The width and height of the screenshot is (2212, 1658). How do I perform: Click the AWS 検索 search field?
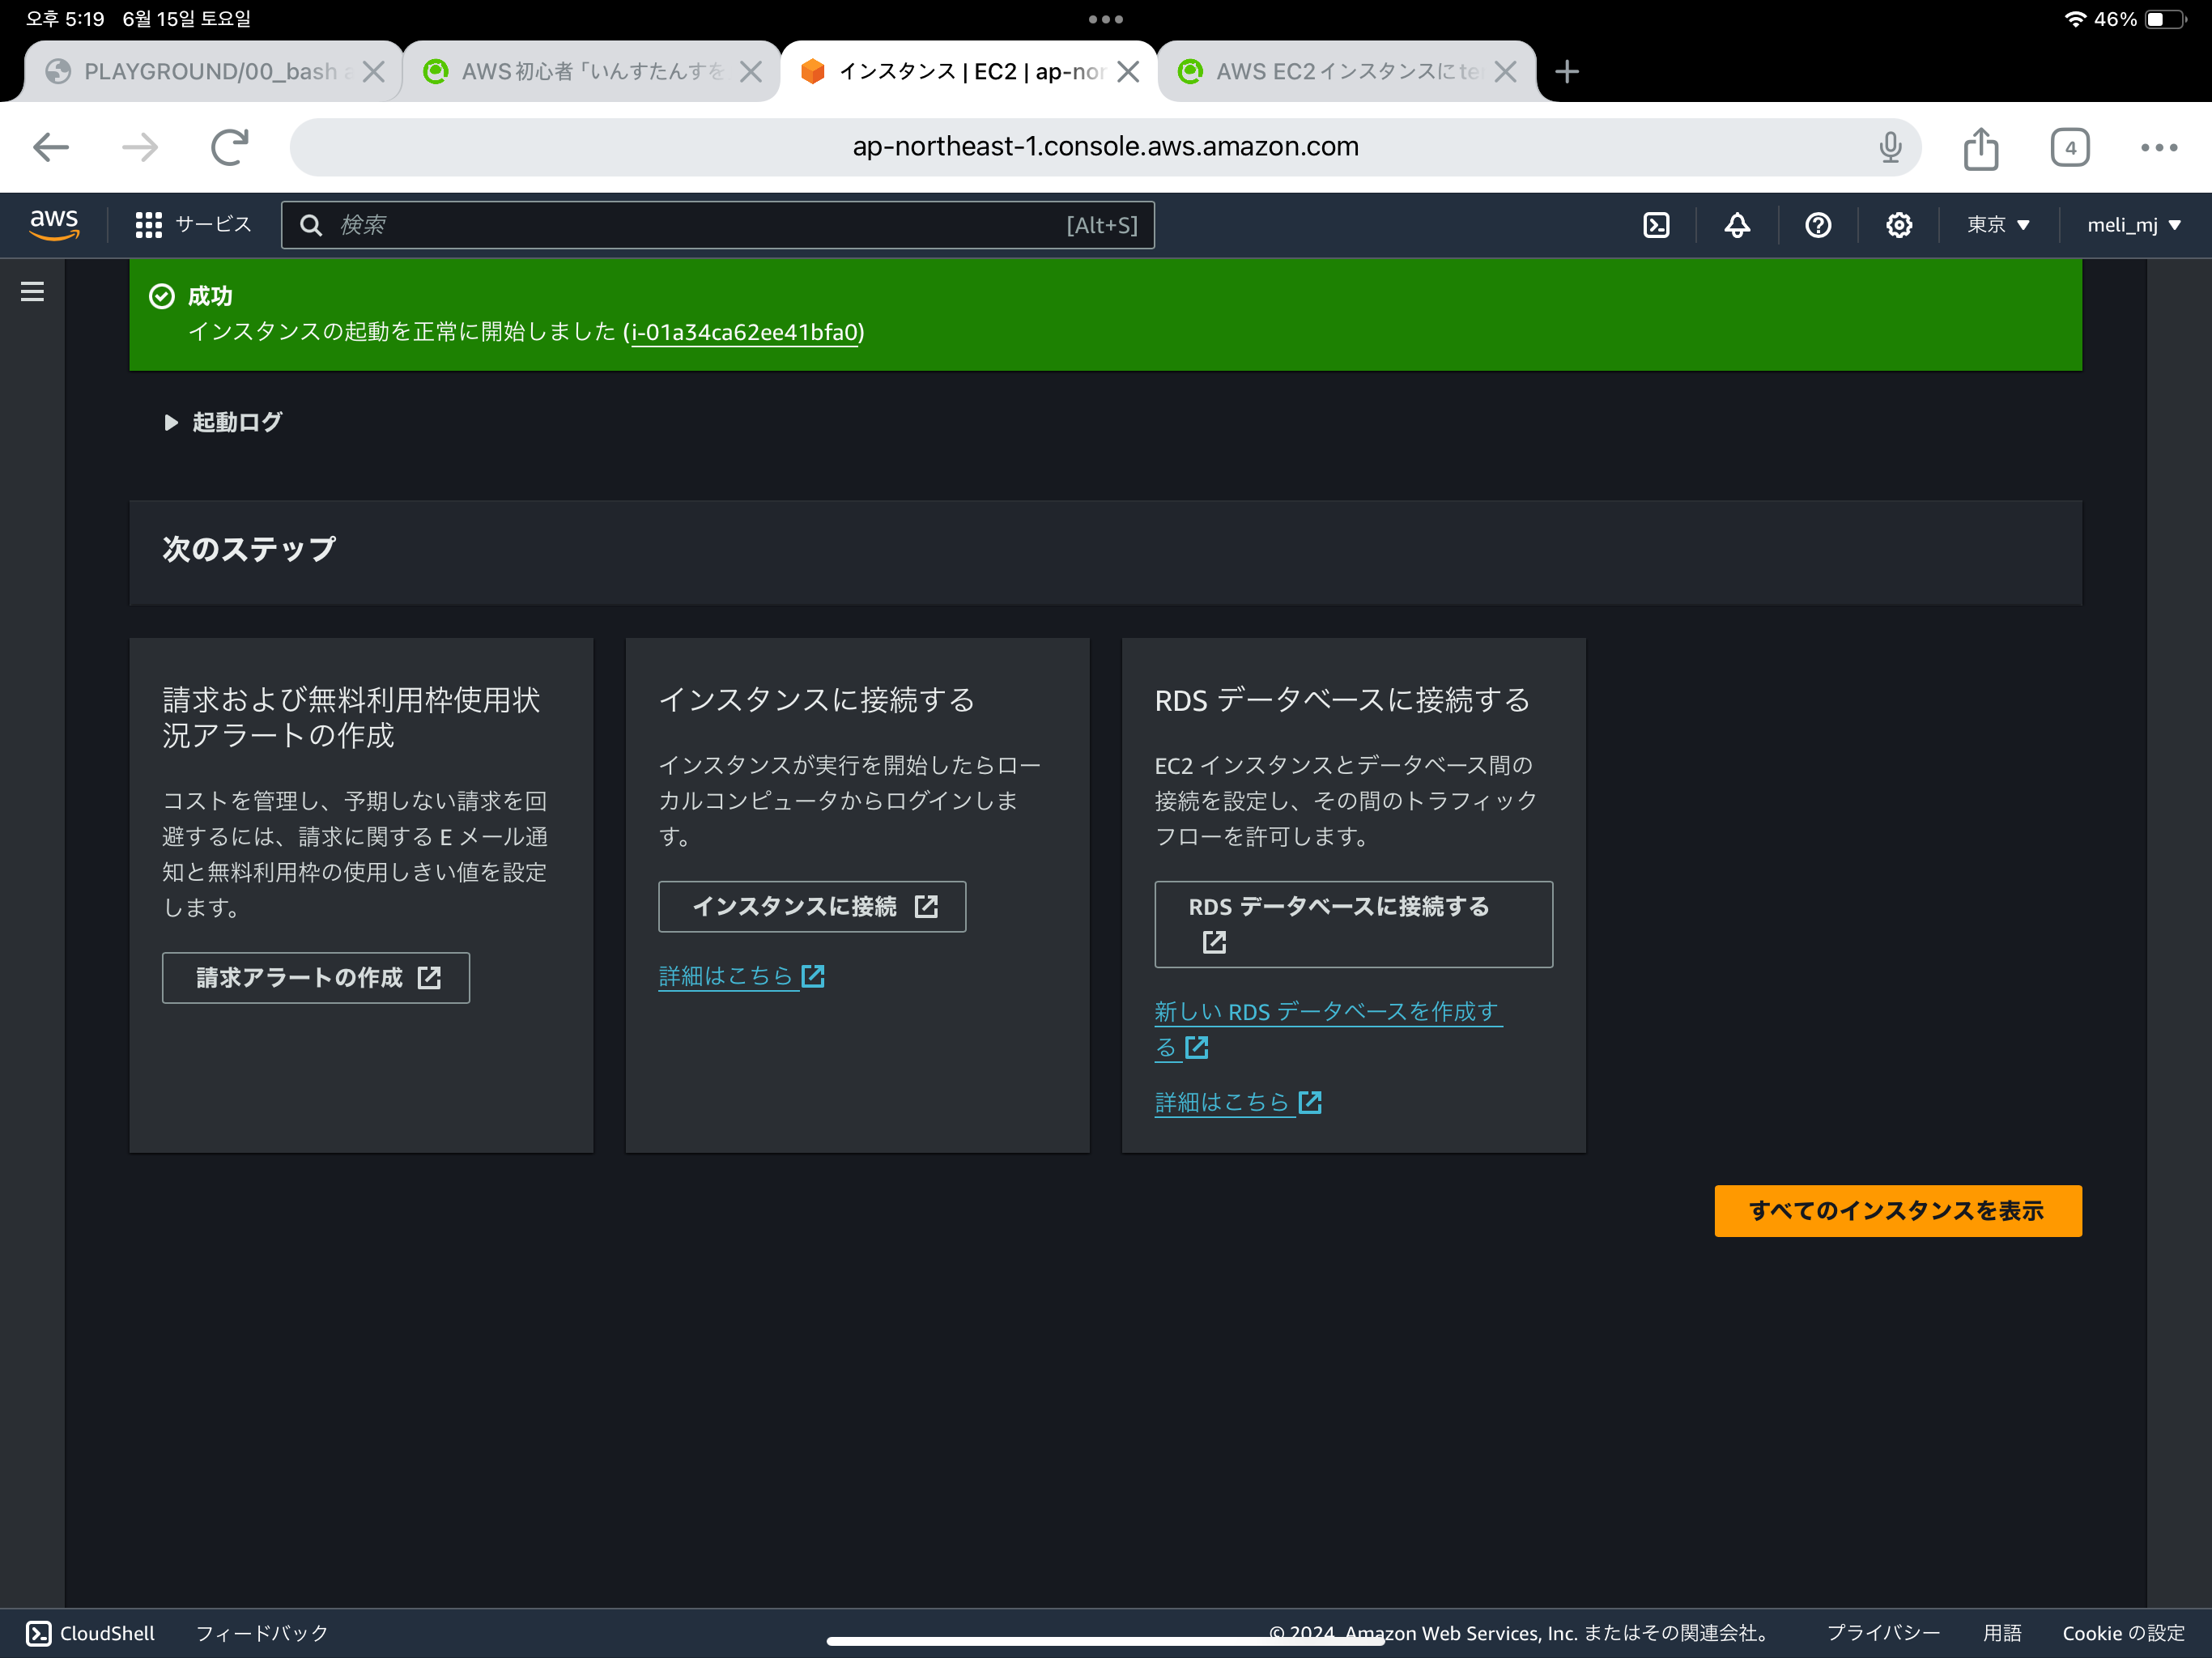(x=700, y=225)
